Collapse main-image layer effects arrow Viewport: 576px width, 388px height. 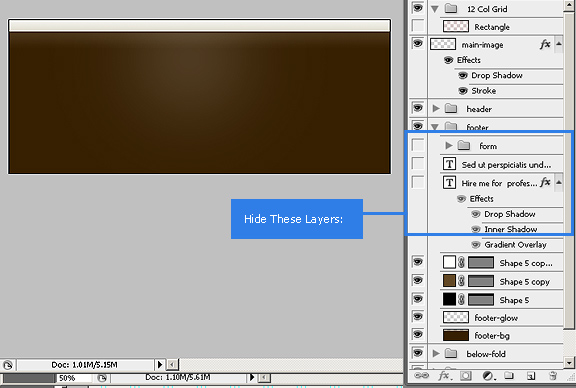point(559,44)
